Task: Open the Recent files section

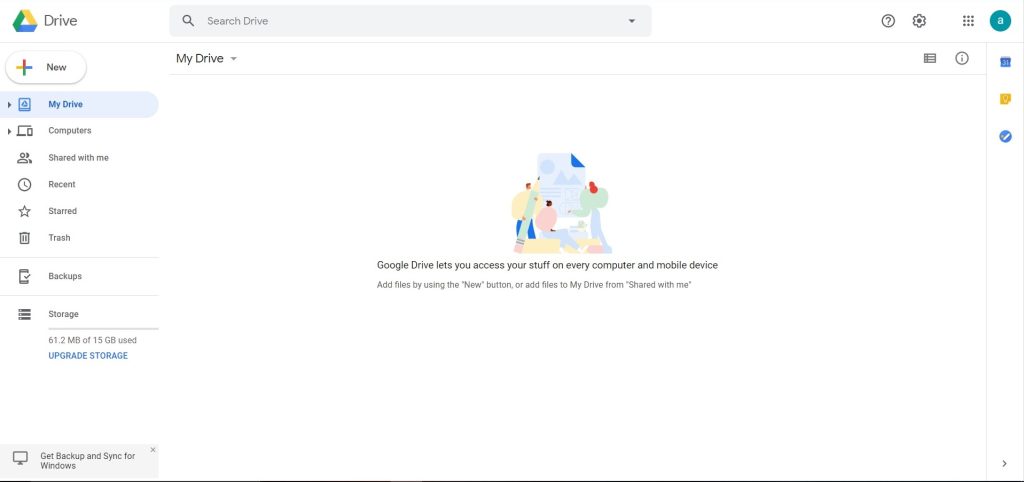Action: [62, 185]
